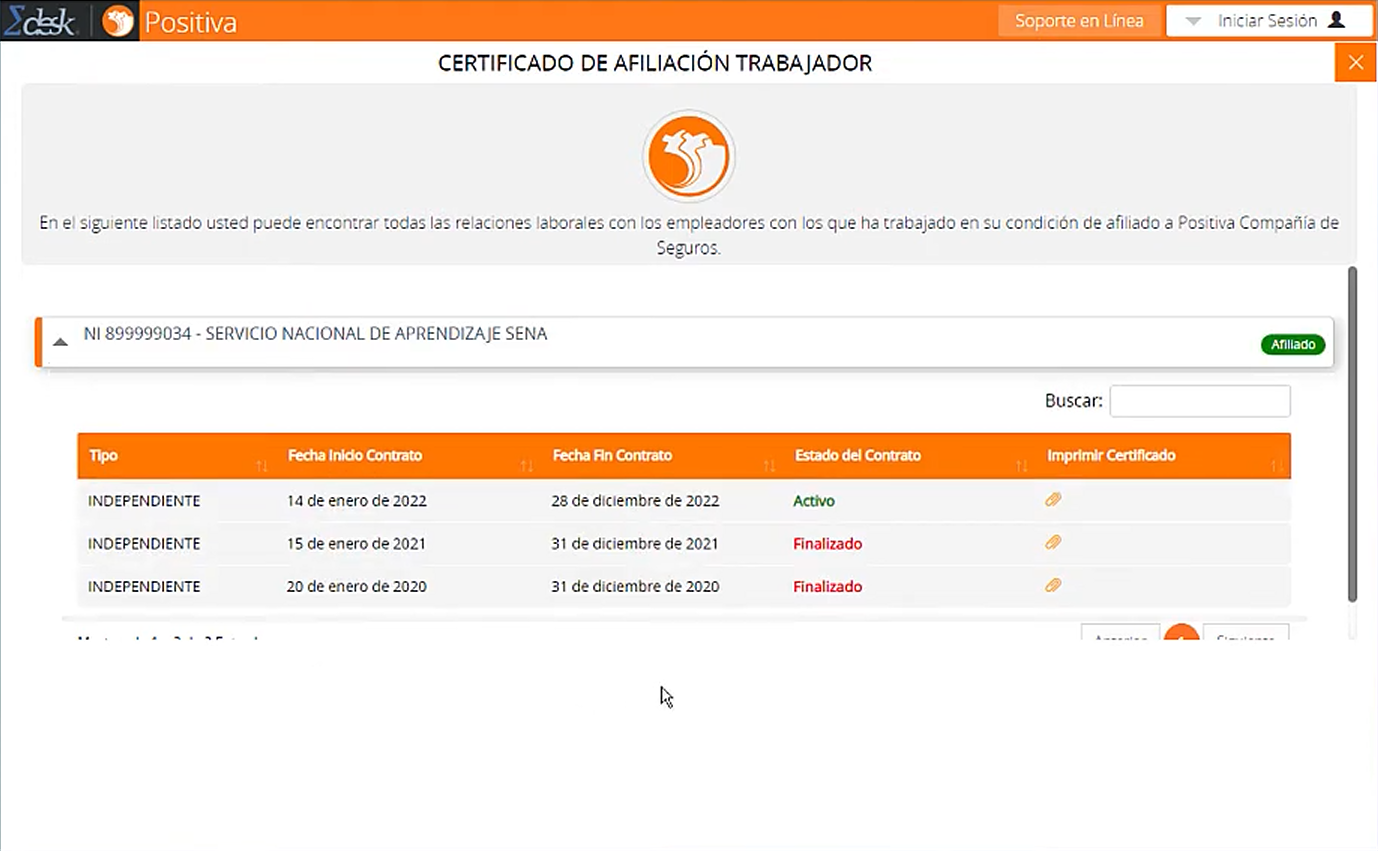Click the green Afiliado status badge

tap(1293, 343)
